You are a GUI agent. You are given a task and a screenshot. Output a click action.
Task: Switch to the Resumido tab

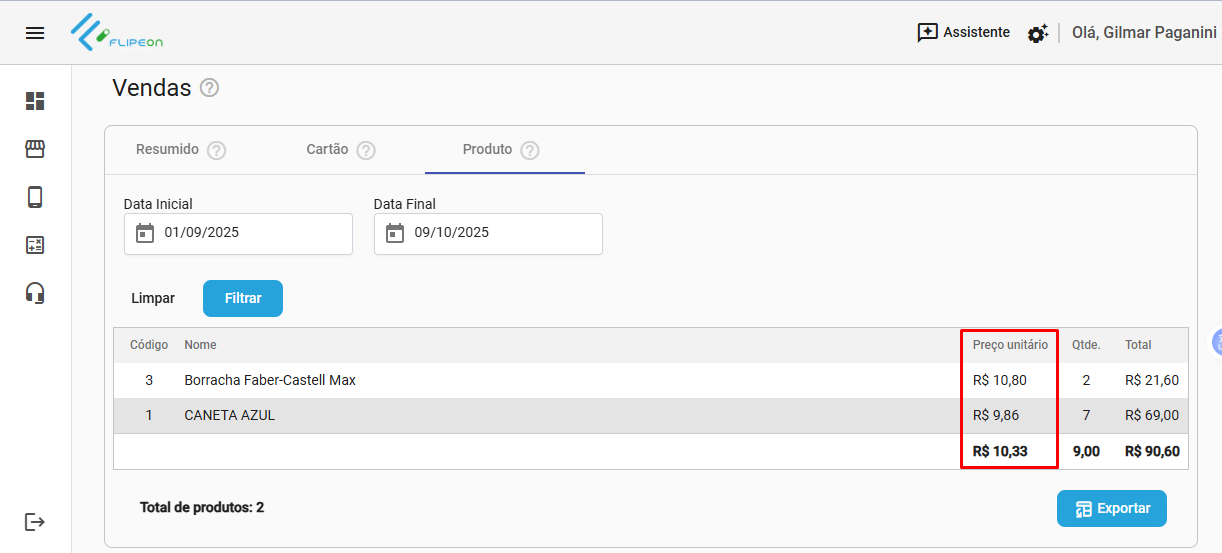(x=167, y=149)
